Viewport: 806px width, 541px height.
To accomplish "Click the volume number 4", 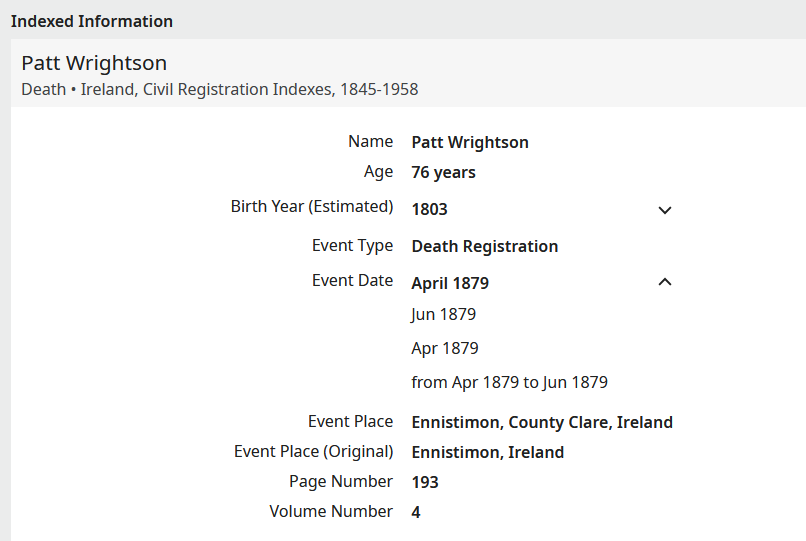I will pos(415,512).
